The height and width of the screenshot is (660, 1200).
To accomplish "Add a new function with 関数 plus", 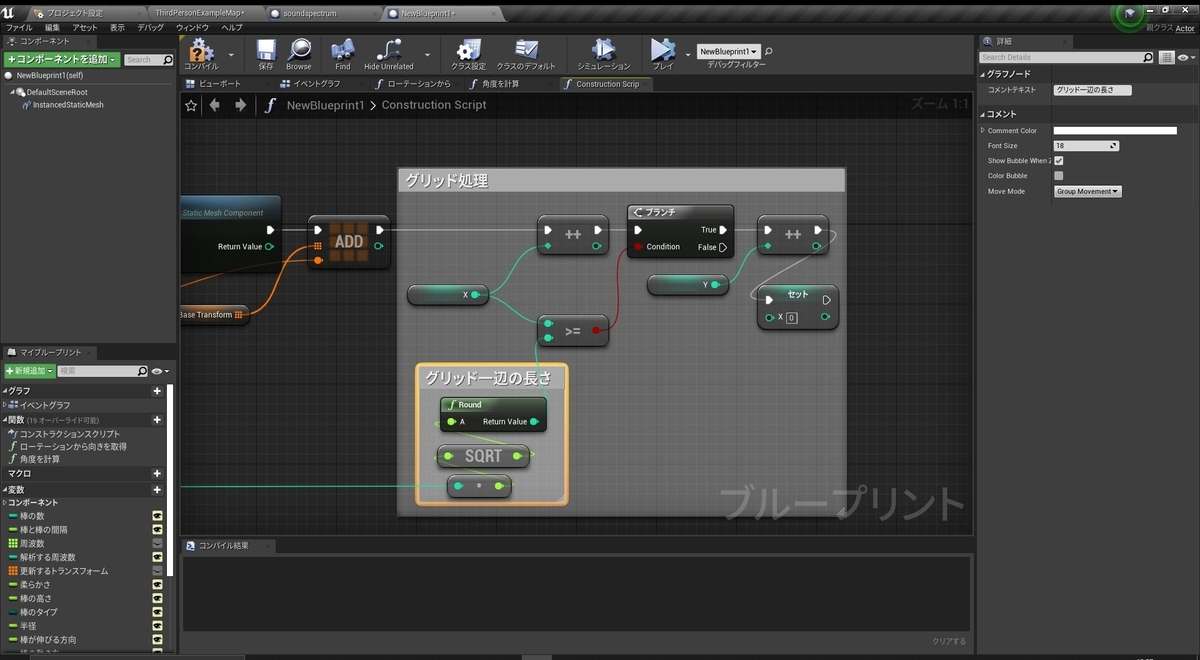I will point(157,420).
